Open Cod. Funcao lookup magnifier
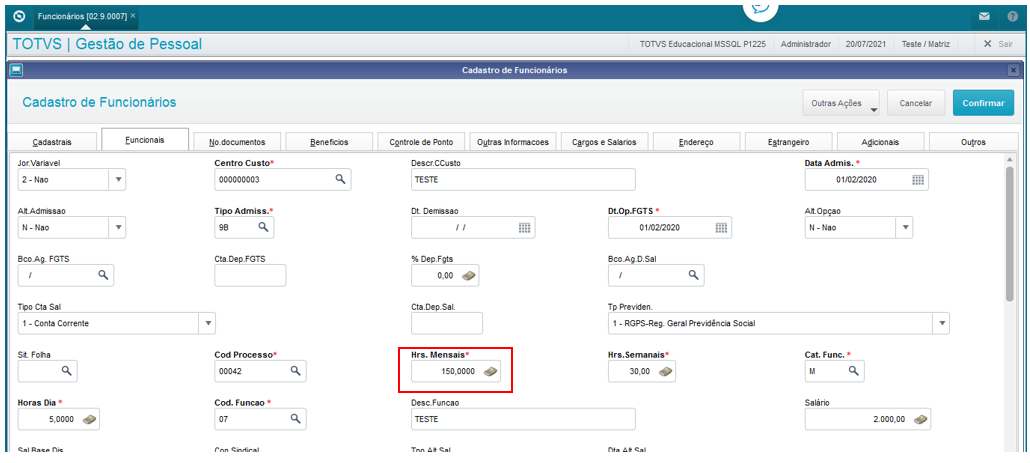 [295, 418]
